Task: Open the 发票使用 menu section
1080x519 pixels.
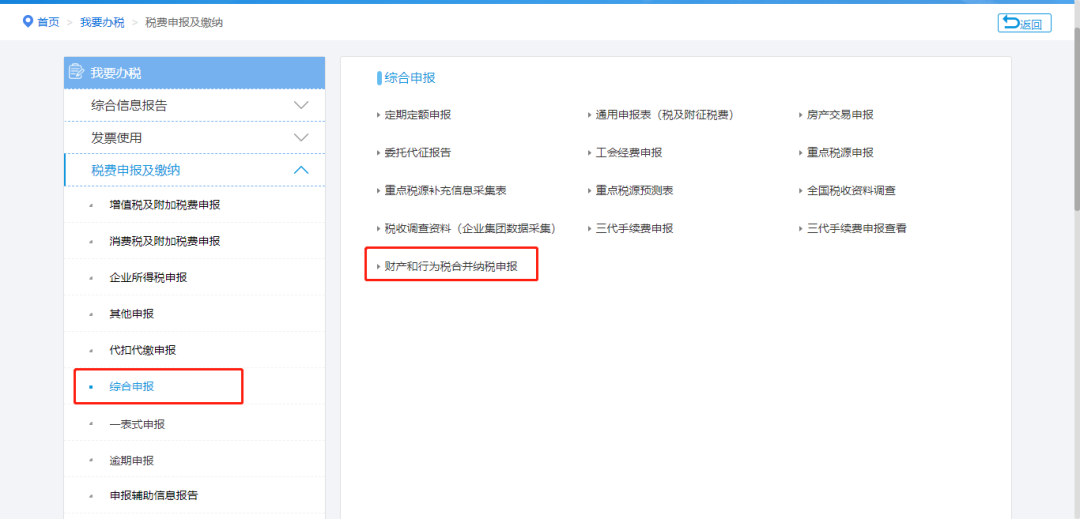Action: (194, 138)
